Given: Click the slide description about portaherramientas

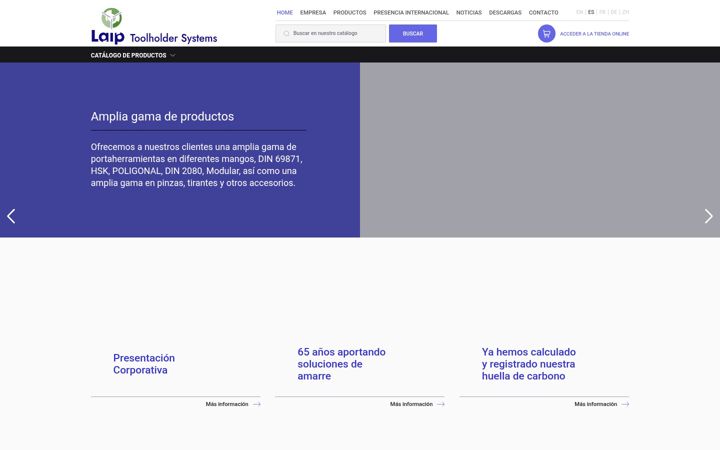Looking at the screenshot, I should click(197, 165).
